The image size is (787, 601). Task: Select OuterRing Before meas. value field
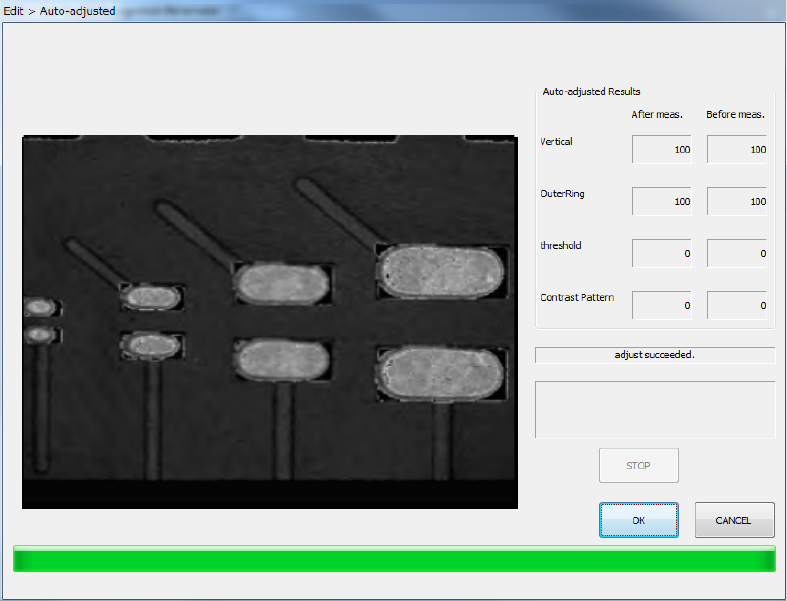(737, 201)
